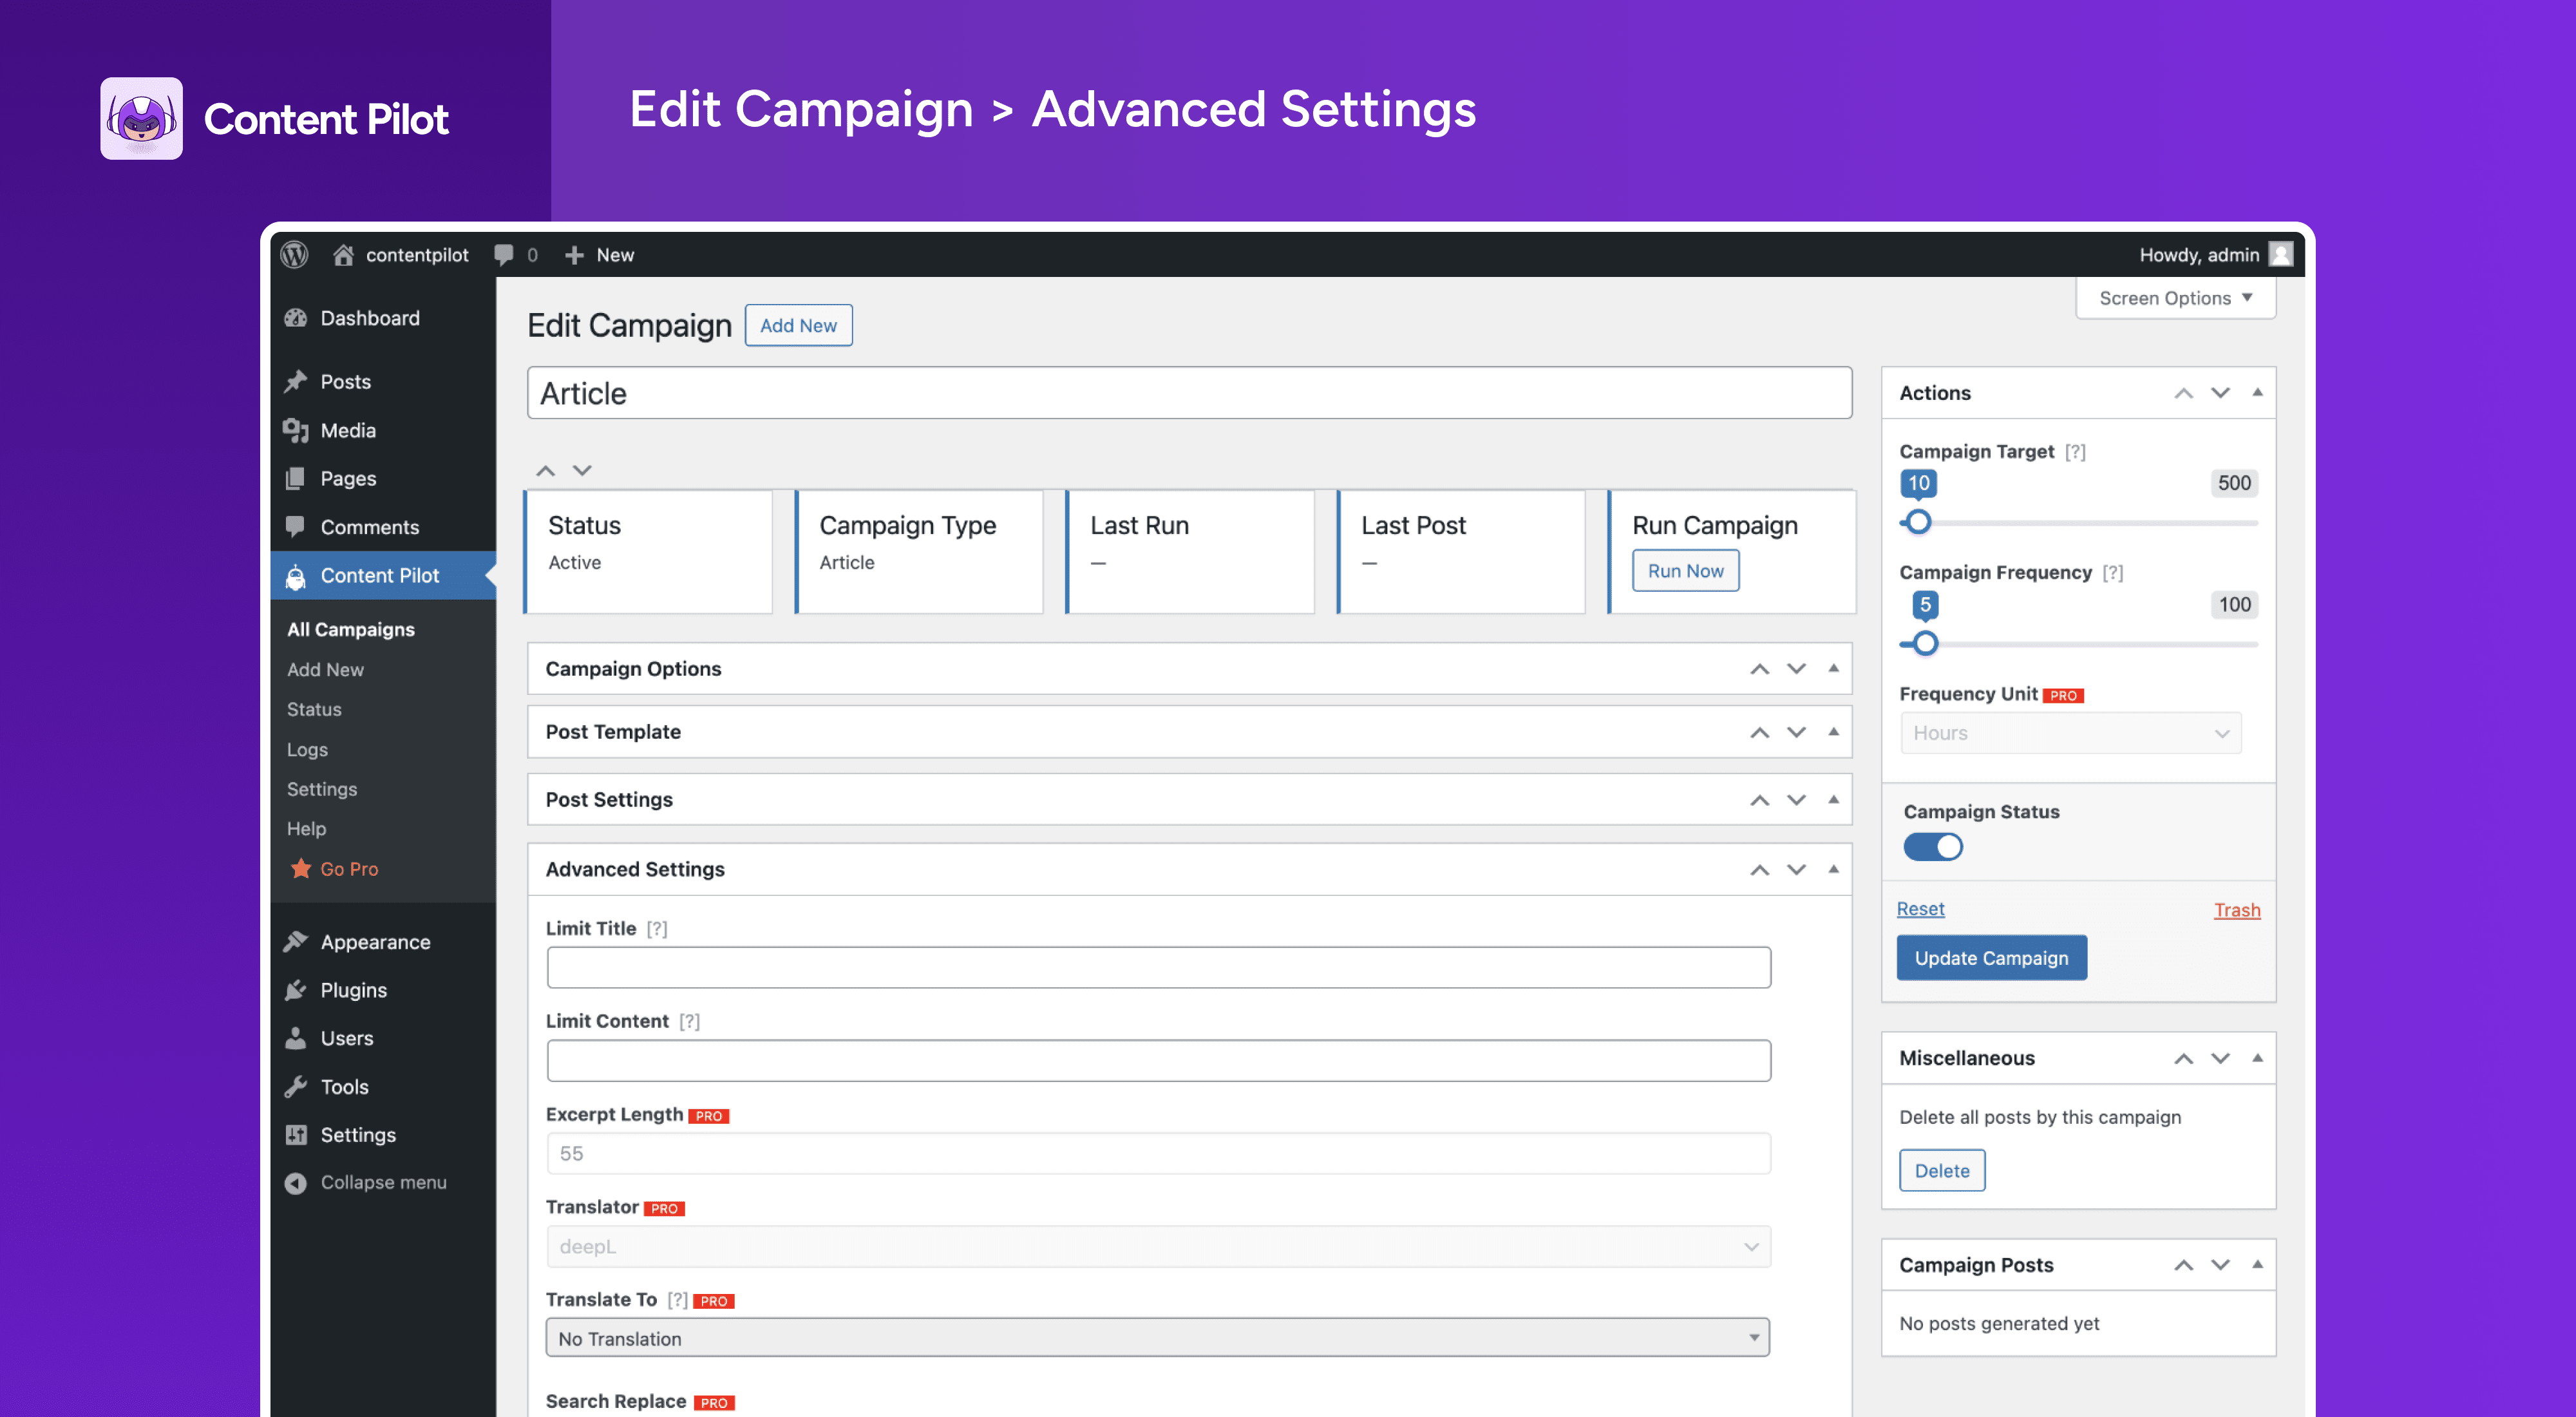Open the Frequency Unit Hours dropdown

[2071, 733]
